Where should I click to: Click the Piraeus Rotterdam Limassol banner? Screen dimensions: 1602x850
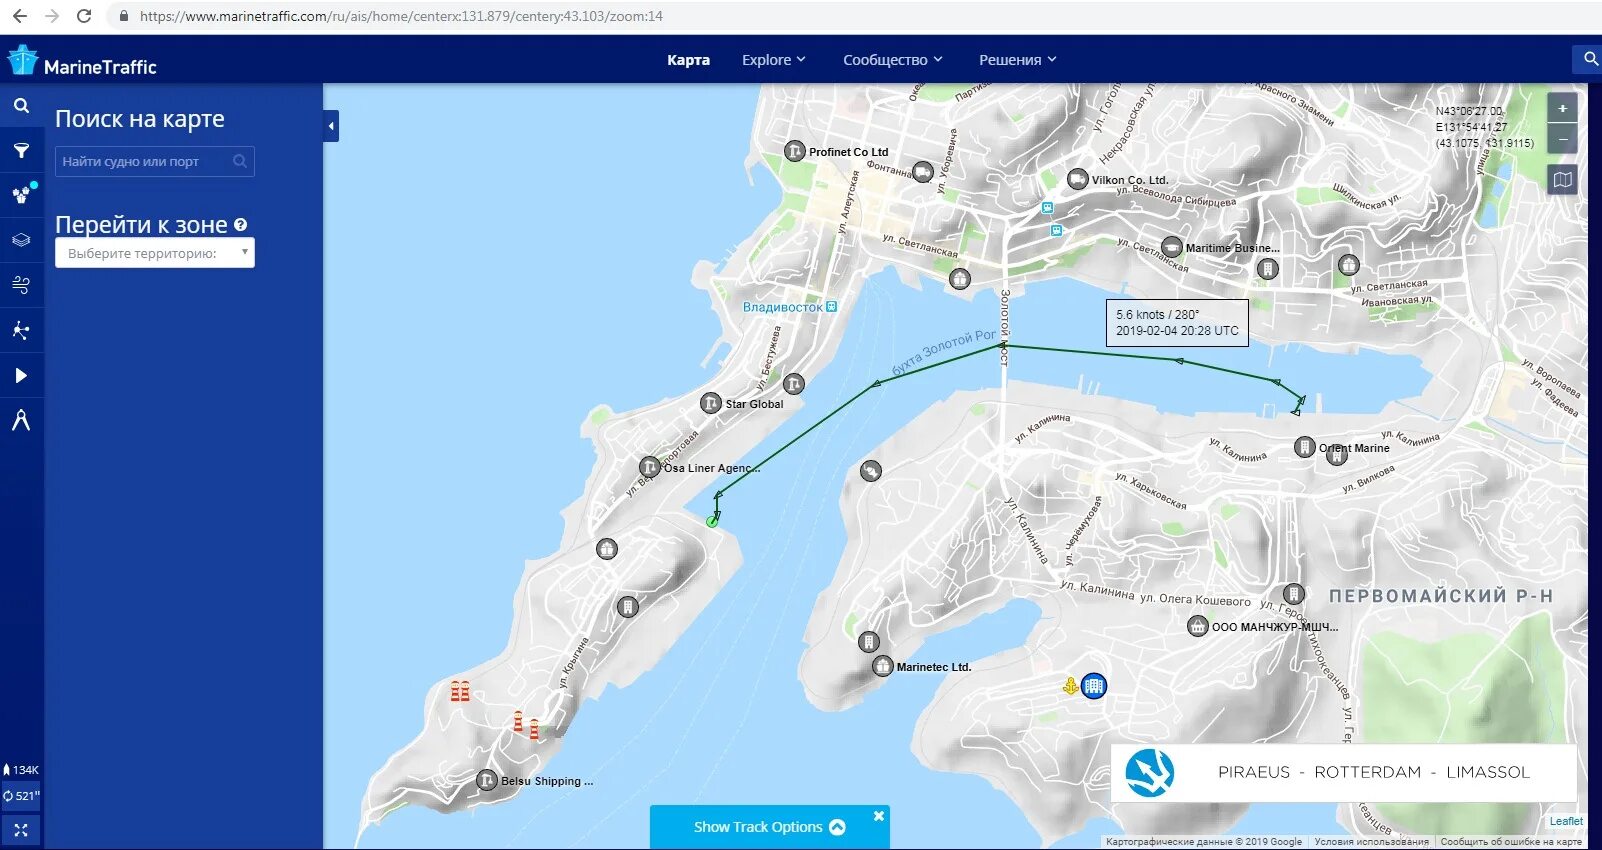pos(1344,772)
